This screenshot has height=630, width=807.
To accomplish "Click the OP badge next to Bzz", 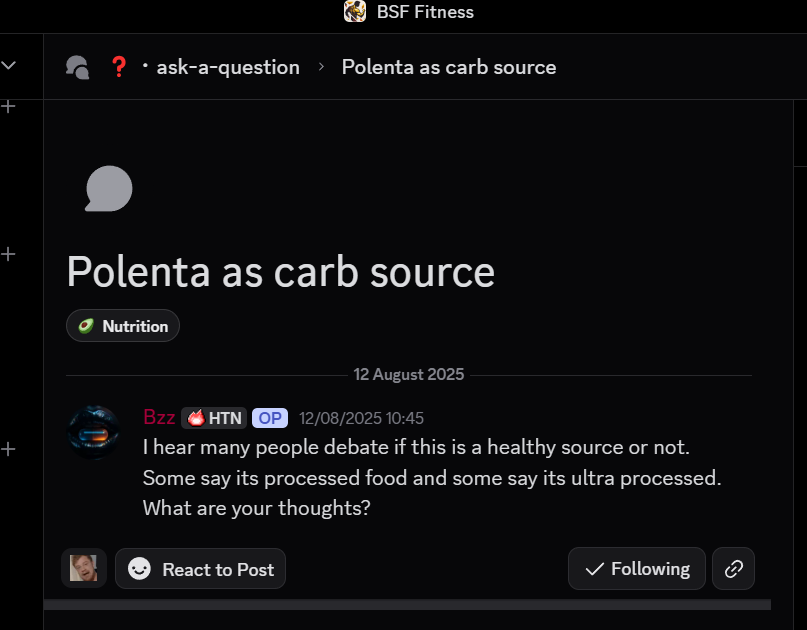I will coord(270,418).
